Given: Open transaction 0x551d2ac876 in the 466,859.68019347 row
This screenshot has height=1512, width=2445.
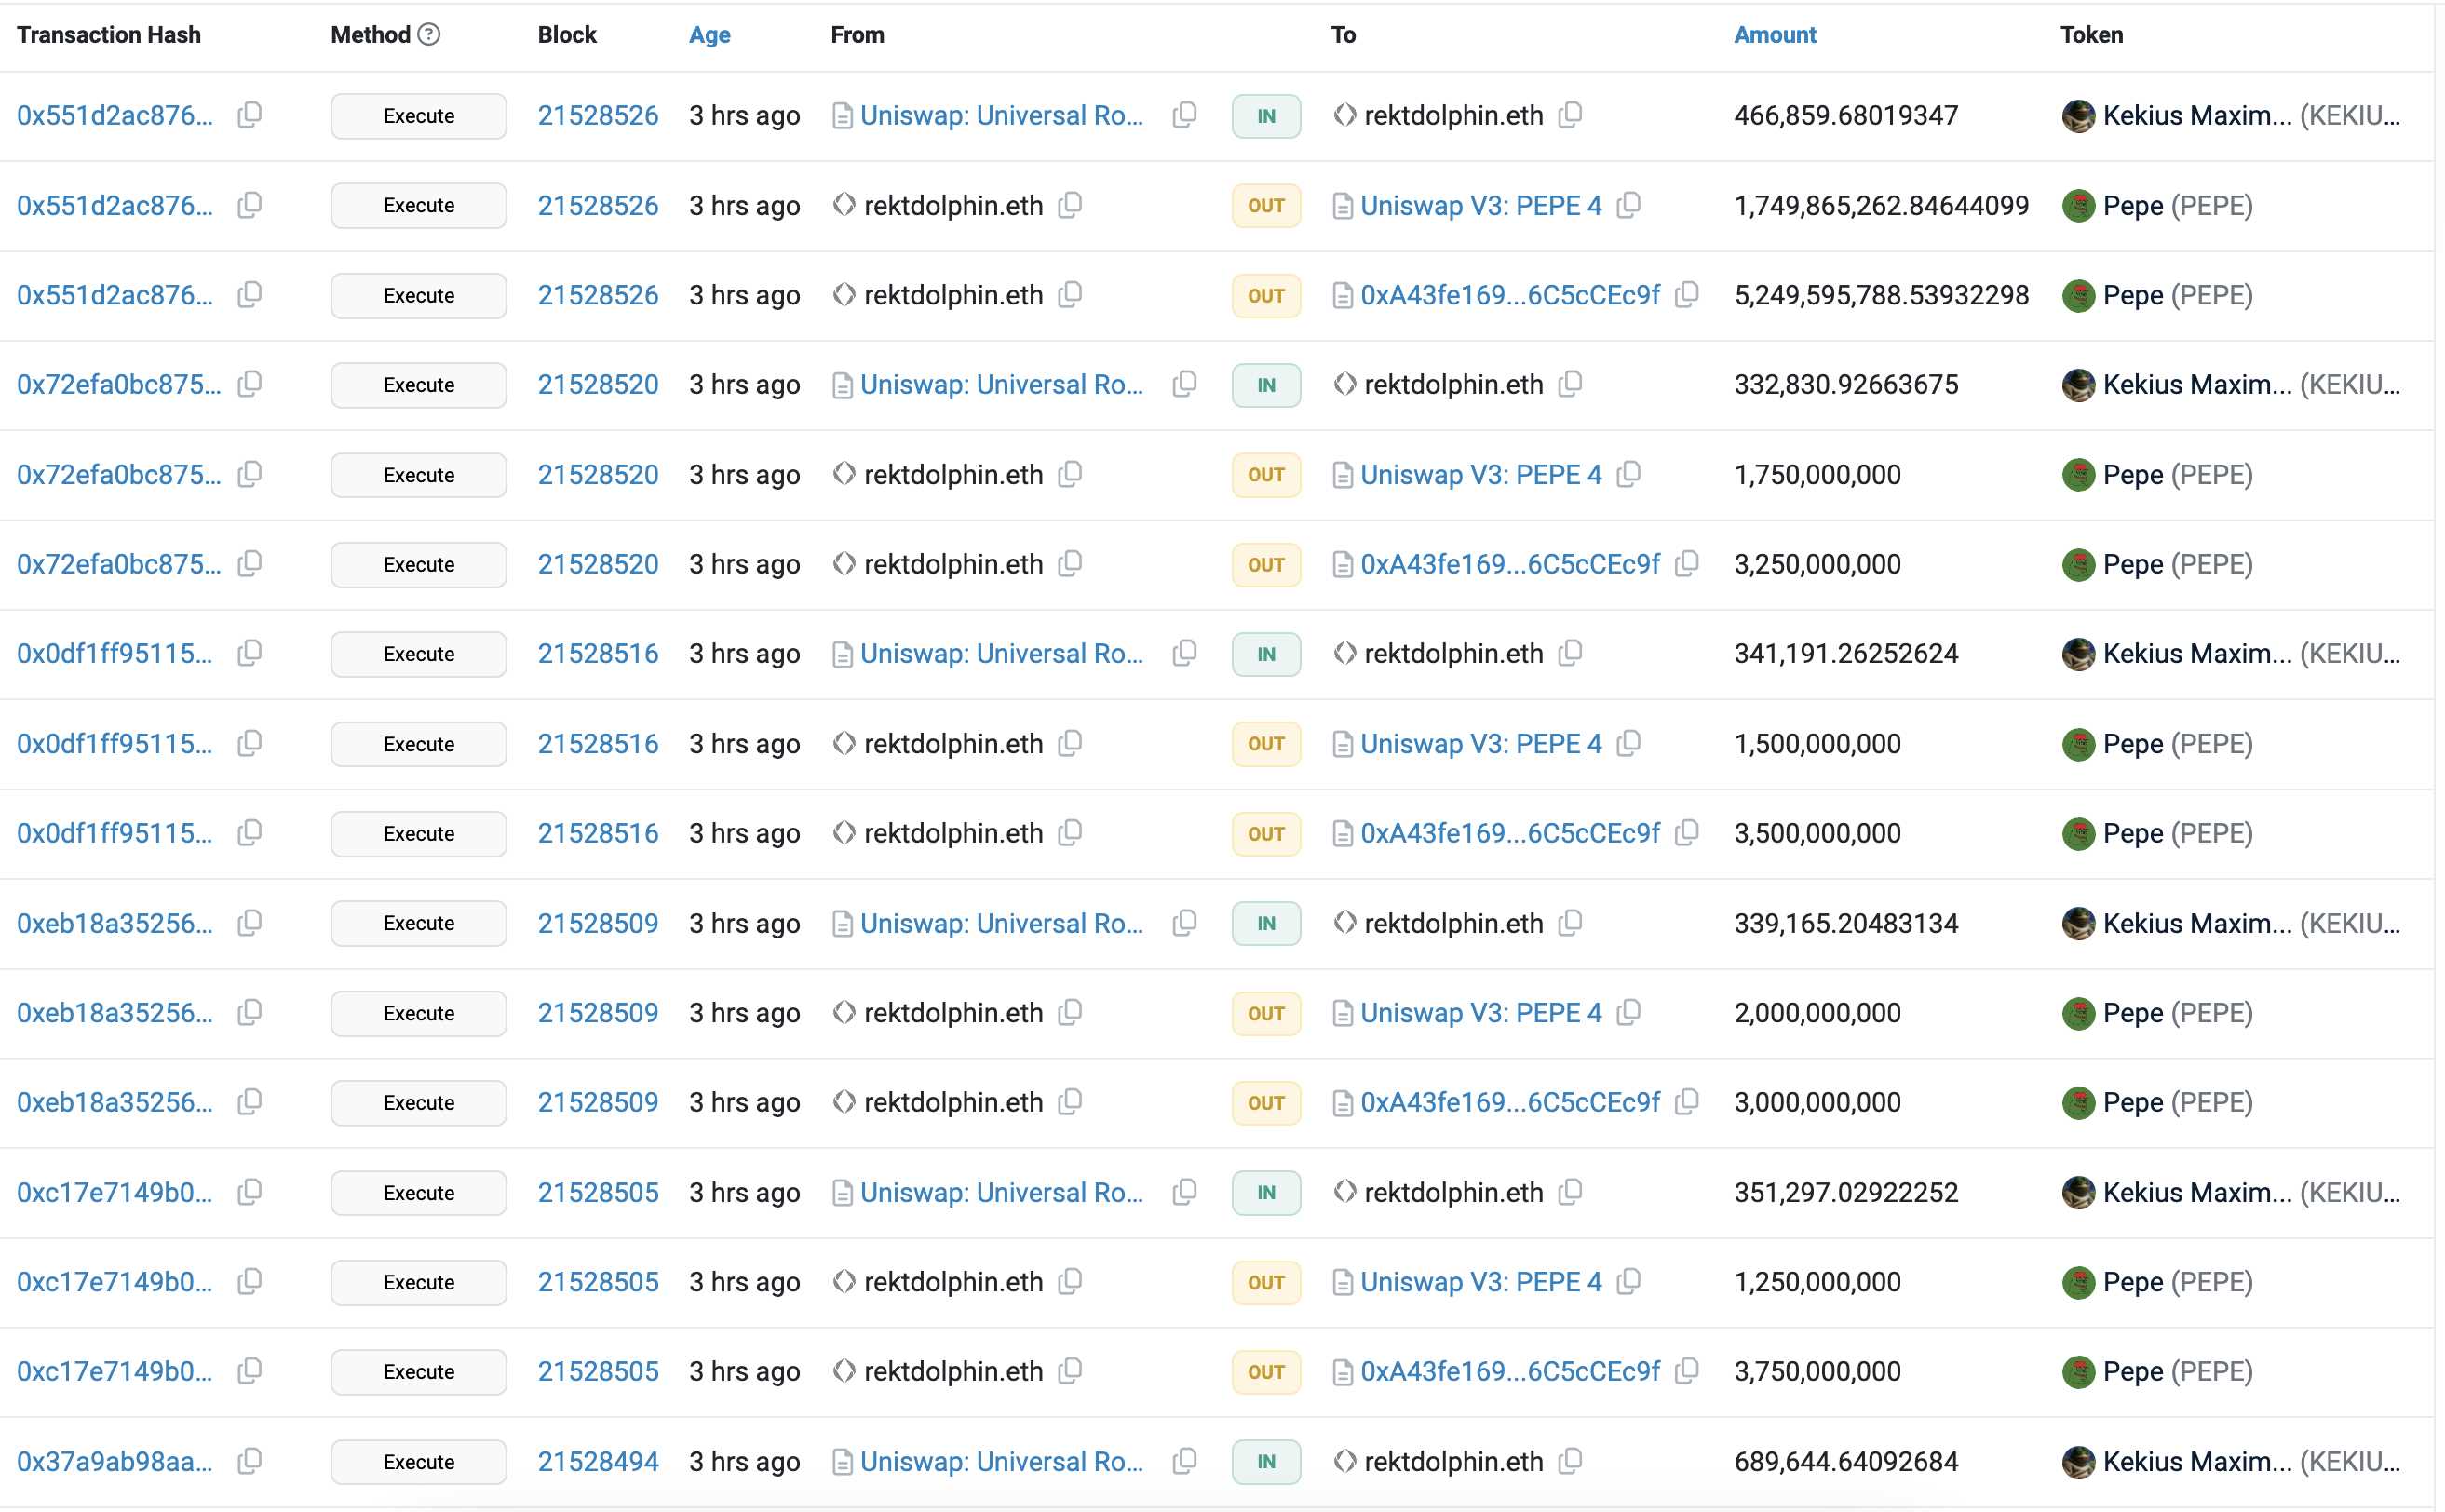Looking at the screenshot, I should click(115, 115).
